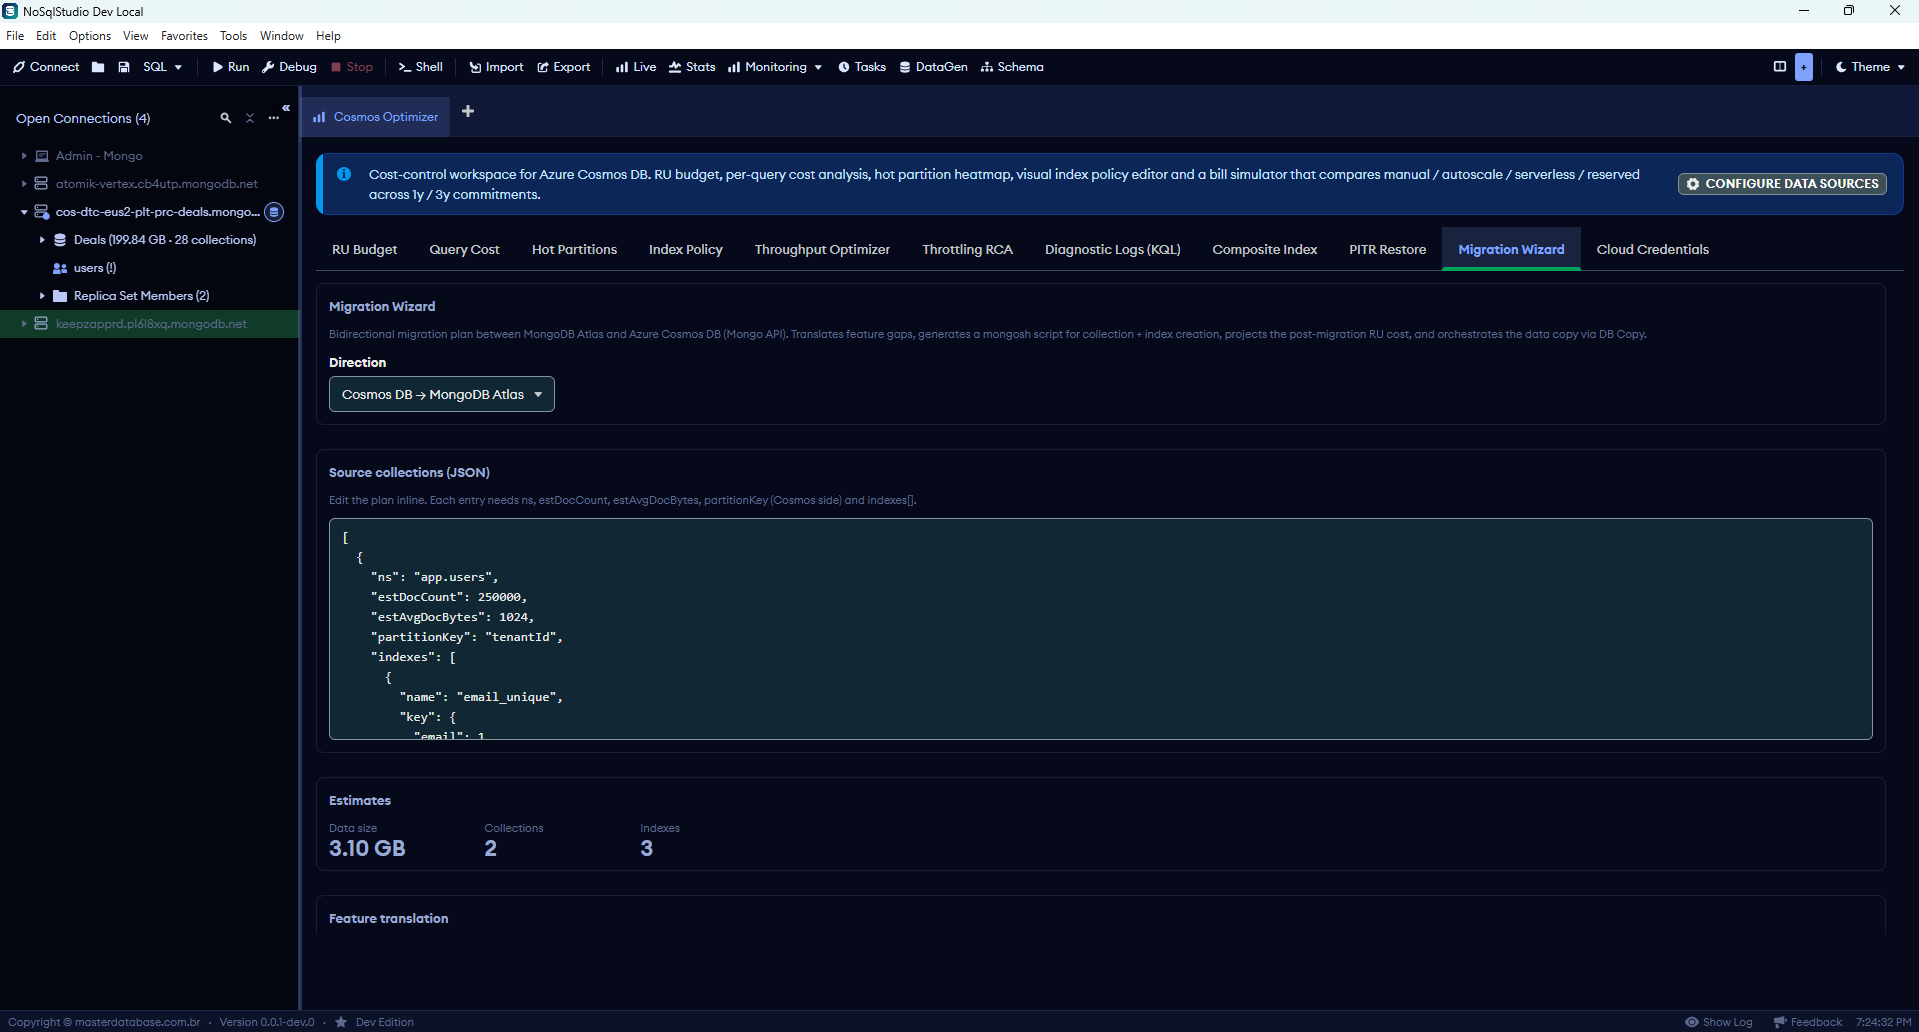This screenshot has width=1919, height=1032.
Task: Open Diagnostic Logs (KQL) tab
Action: [1113, 250]
